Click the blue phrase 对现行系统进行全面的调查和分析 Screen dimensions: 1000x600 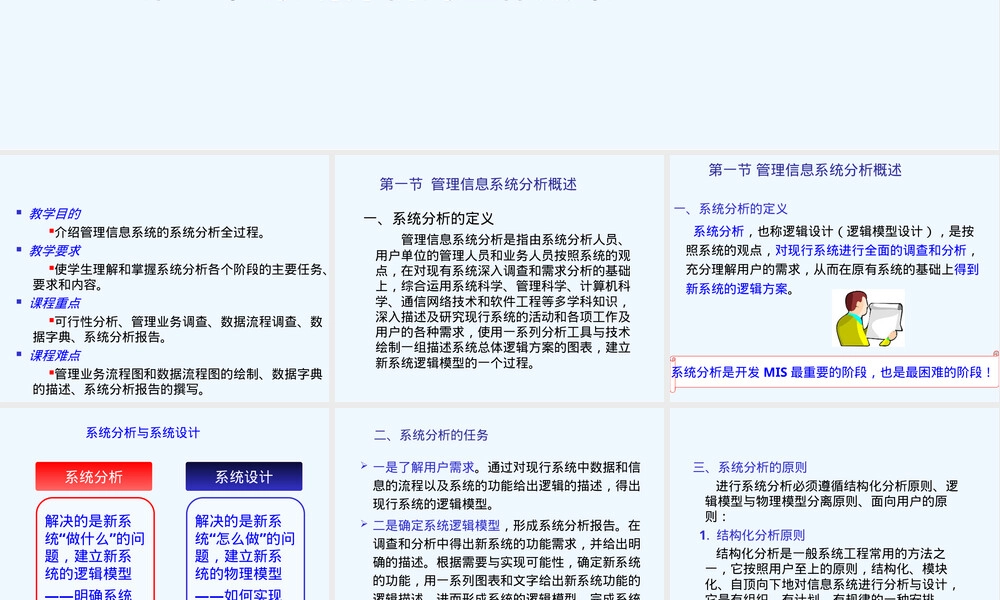(871, 251)
